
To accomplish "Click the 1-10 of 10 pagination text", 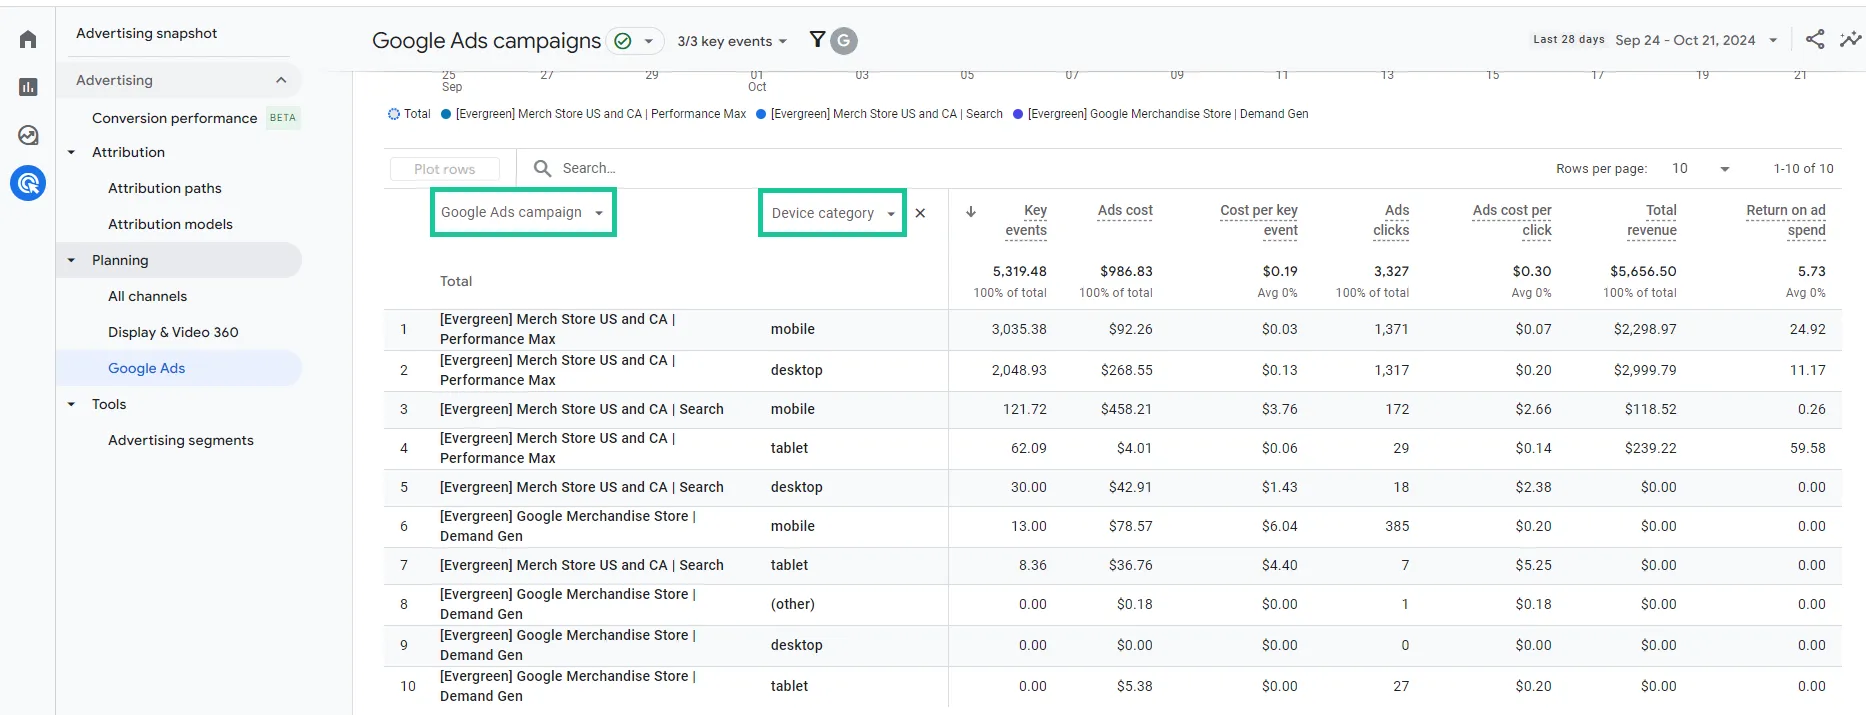I will tap(1803, 168).
